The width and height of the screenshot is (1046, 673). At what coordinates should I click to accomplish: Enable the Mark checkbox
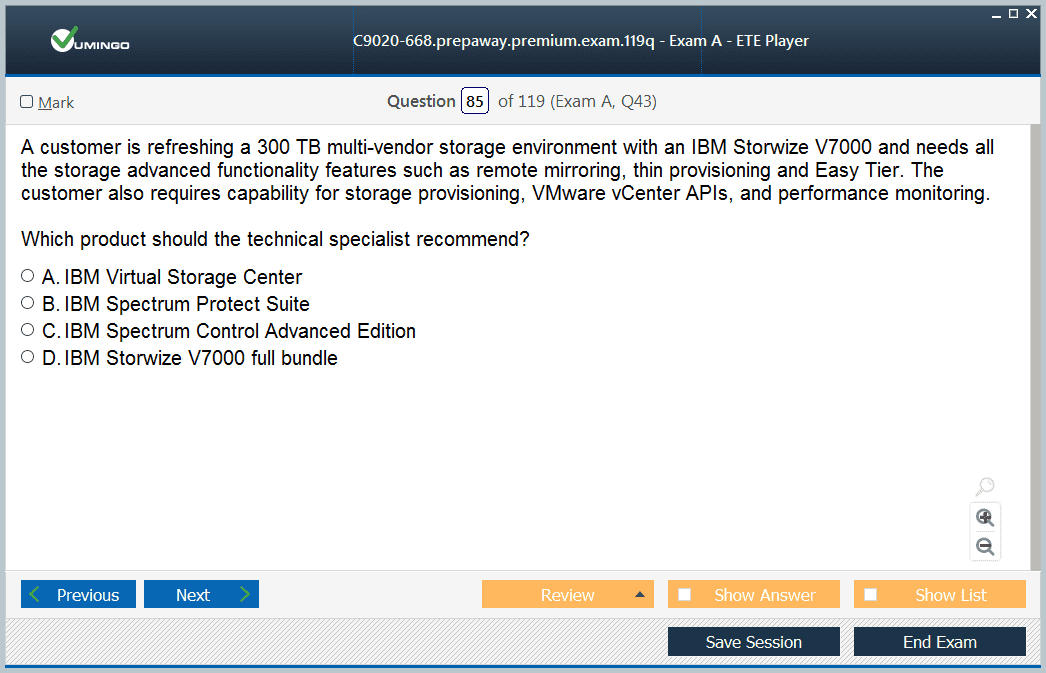point(27,102)
